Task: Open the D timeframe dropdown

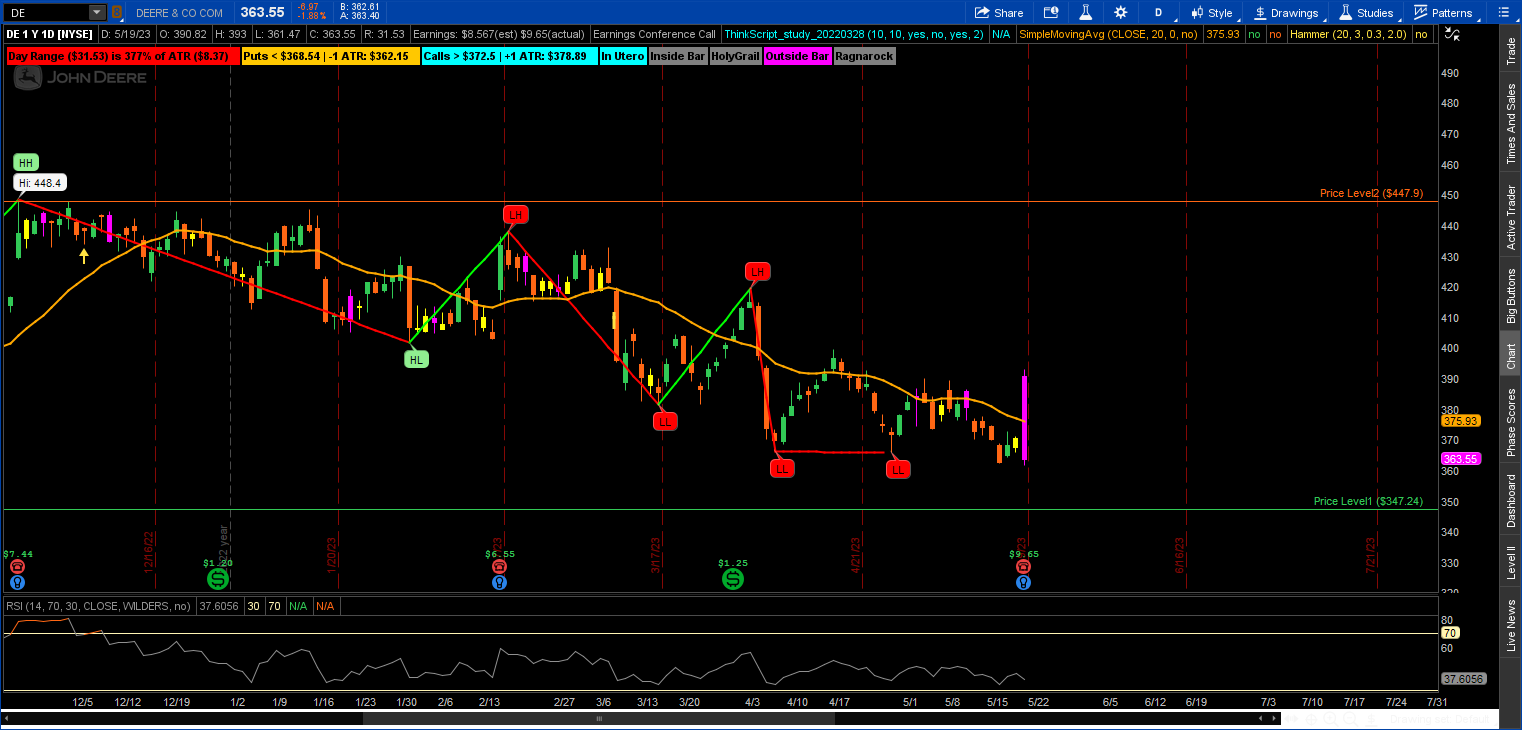Action: pyautogui.click(x=1158, y=12)
